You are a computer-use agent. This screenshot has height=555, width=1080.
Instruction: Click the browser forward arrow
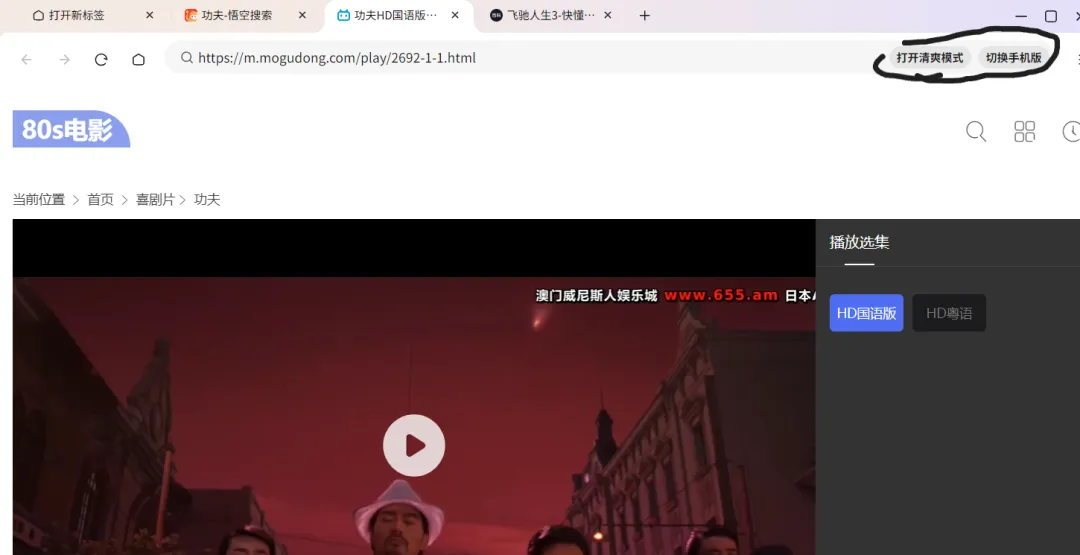[65, 59]
